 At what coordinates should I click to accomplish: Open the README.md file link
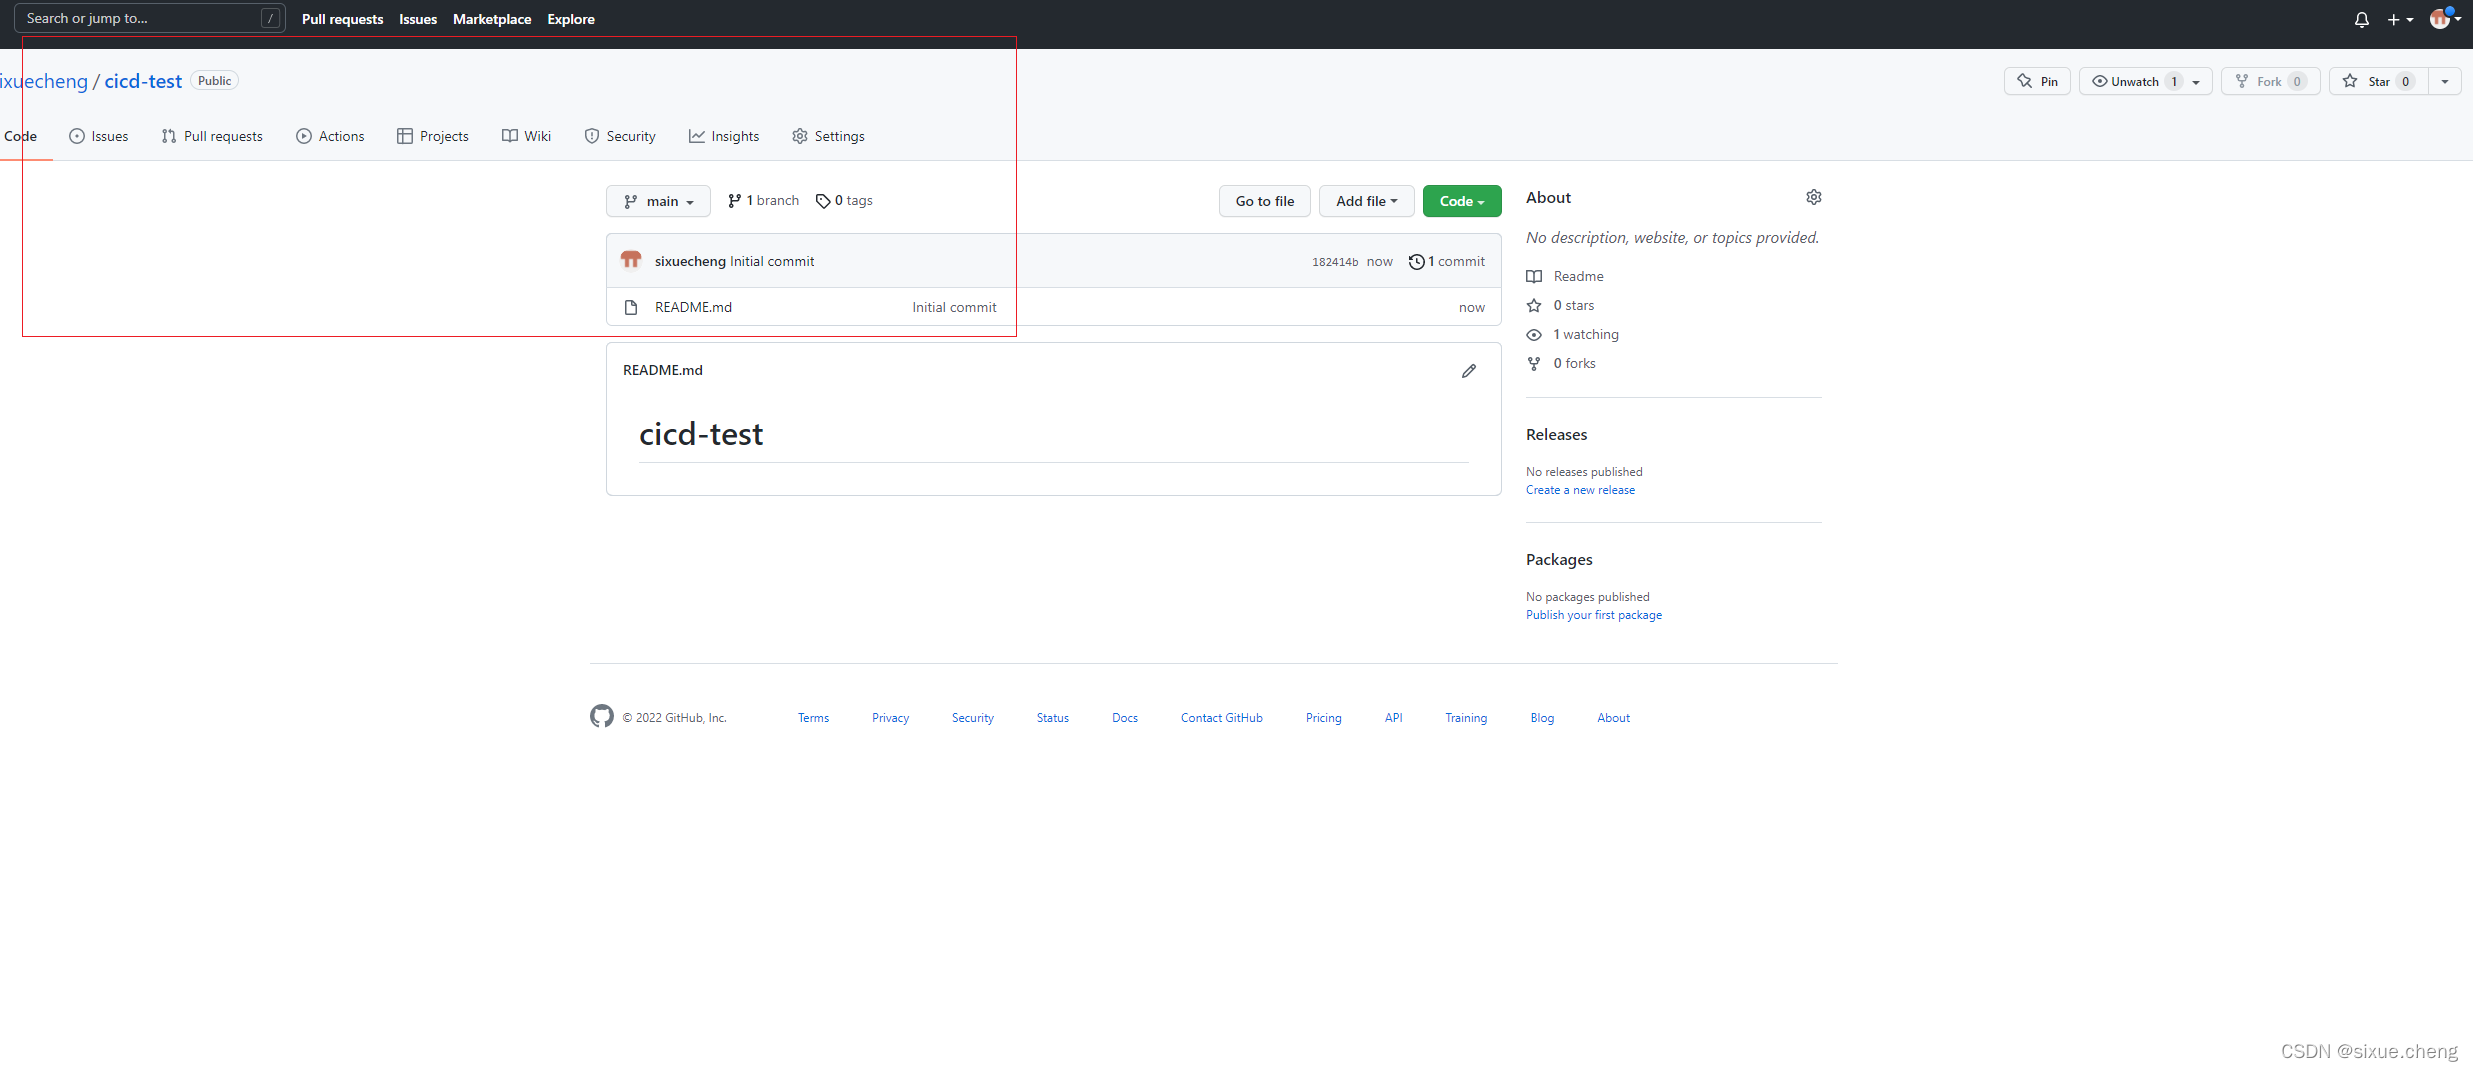click(x=693, y=307)
